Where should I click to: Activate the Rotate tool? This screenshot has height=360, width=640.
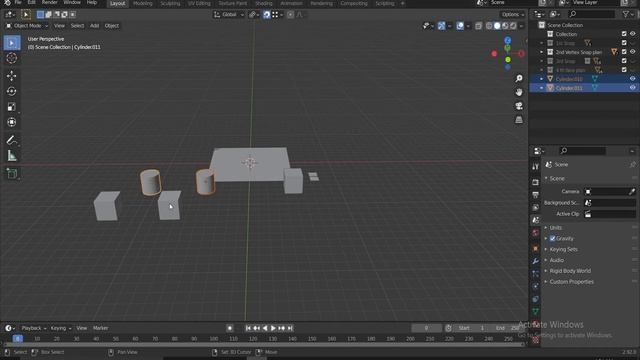[x=12, y=91]
